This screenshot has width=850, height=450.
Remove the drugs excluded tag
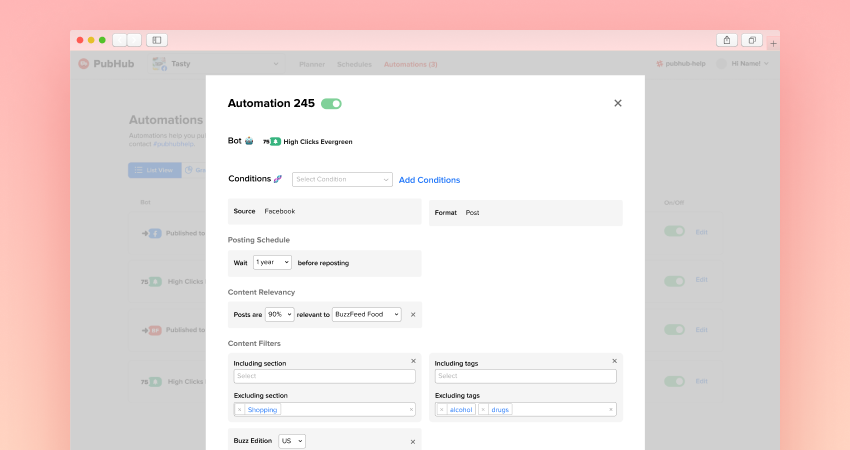[484, 410]
